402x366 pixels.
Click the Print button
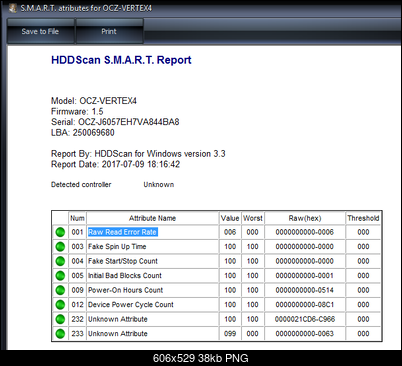point(109,31)
